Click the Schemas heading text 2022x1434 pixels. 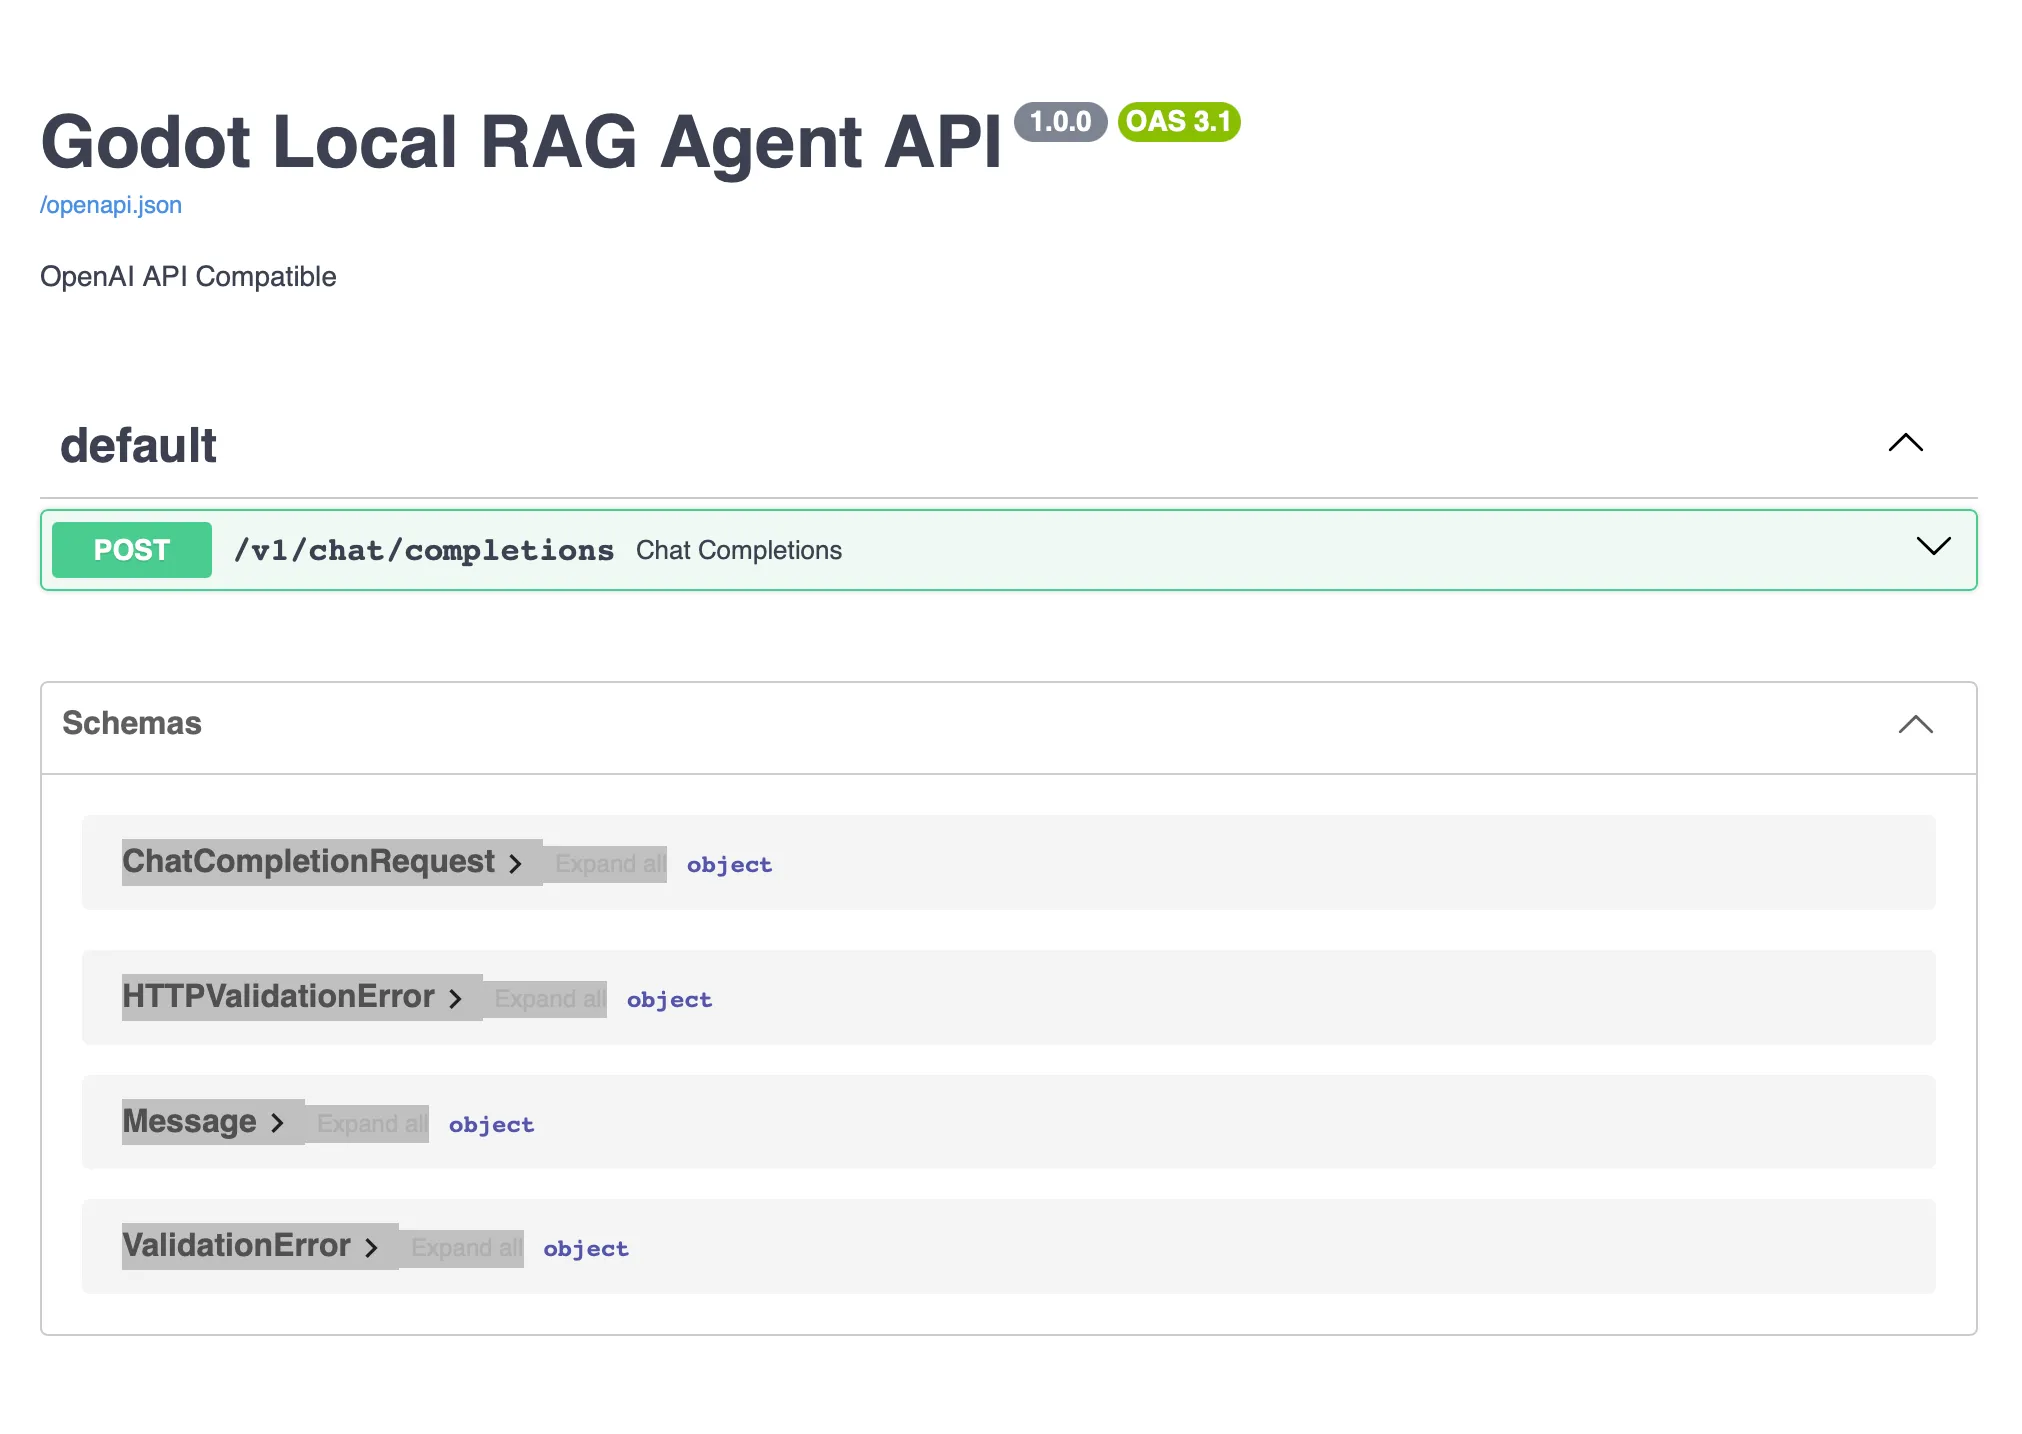[x=132, y=723]
